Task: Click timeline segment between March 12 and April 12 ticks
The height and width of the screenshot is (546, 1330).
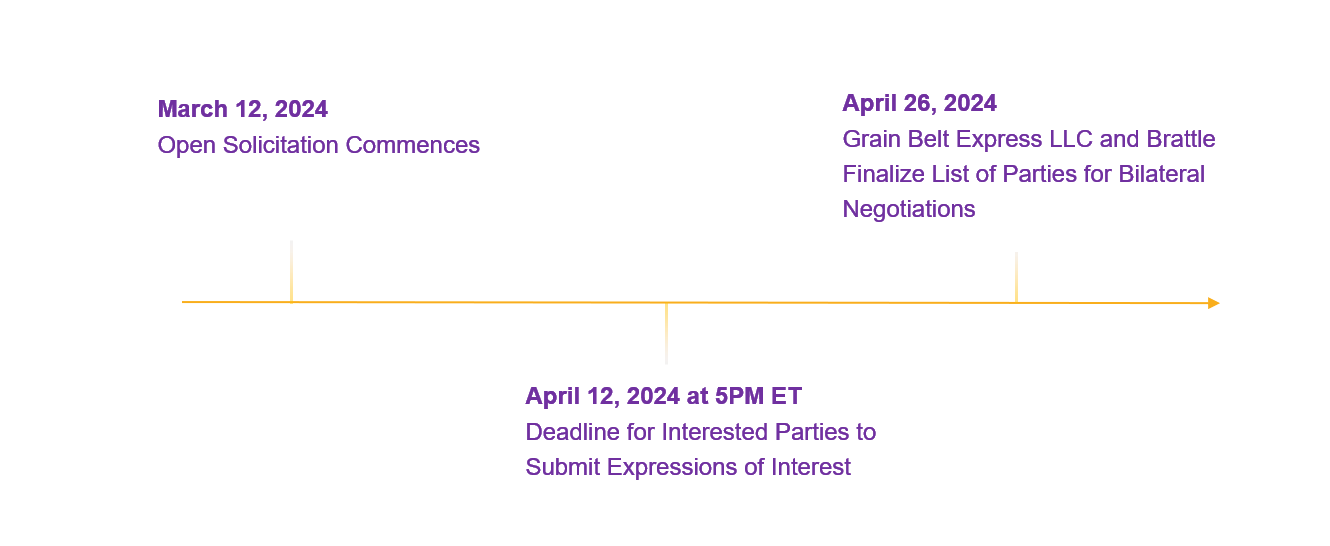Action: coord(478,302)
